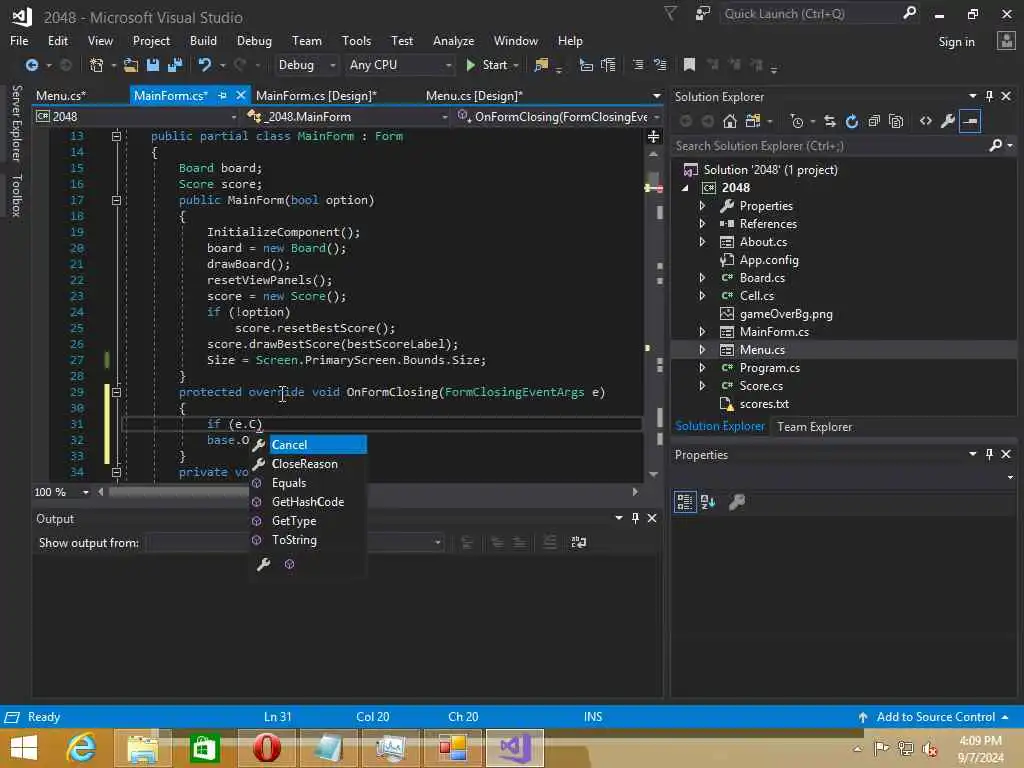The image size is (1024, 768).
Task: Switch to MainForm.cs [Design] tab
Action: pos(316,95)
